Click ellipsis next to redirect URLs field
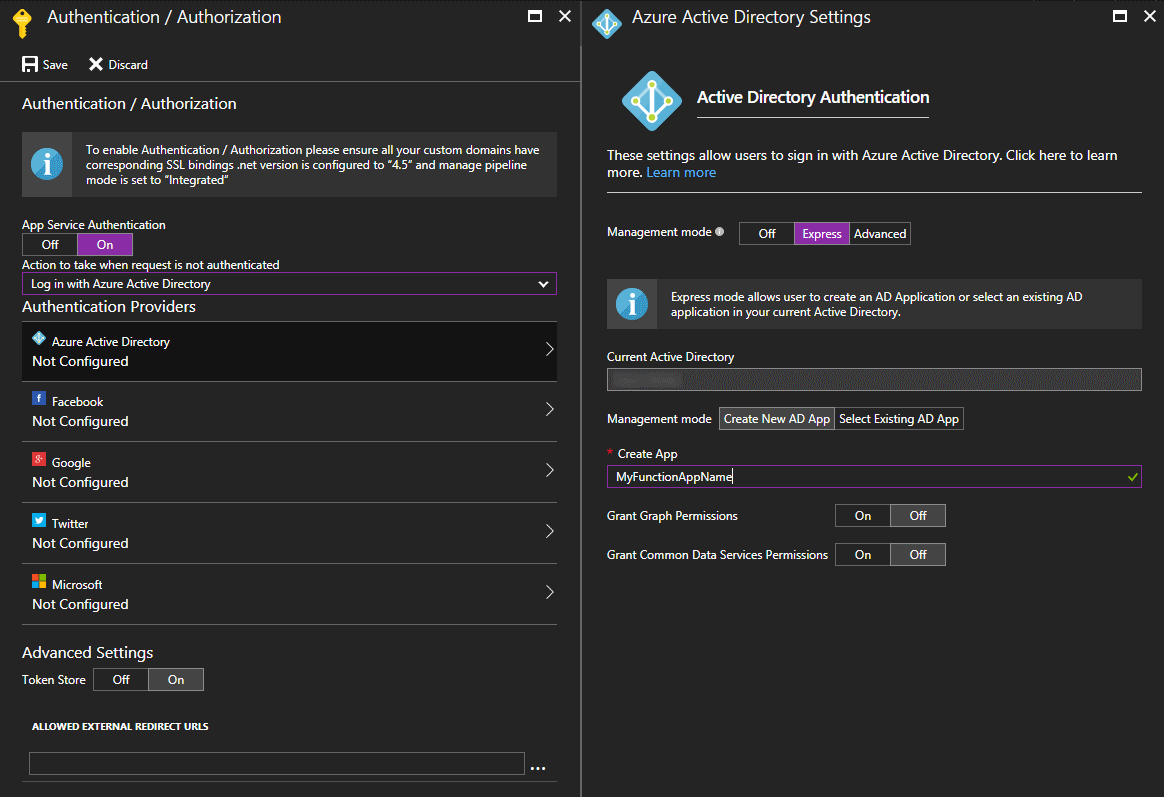1164x797 pixels. pyautogui.click(x=538, y=768)
